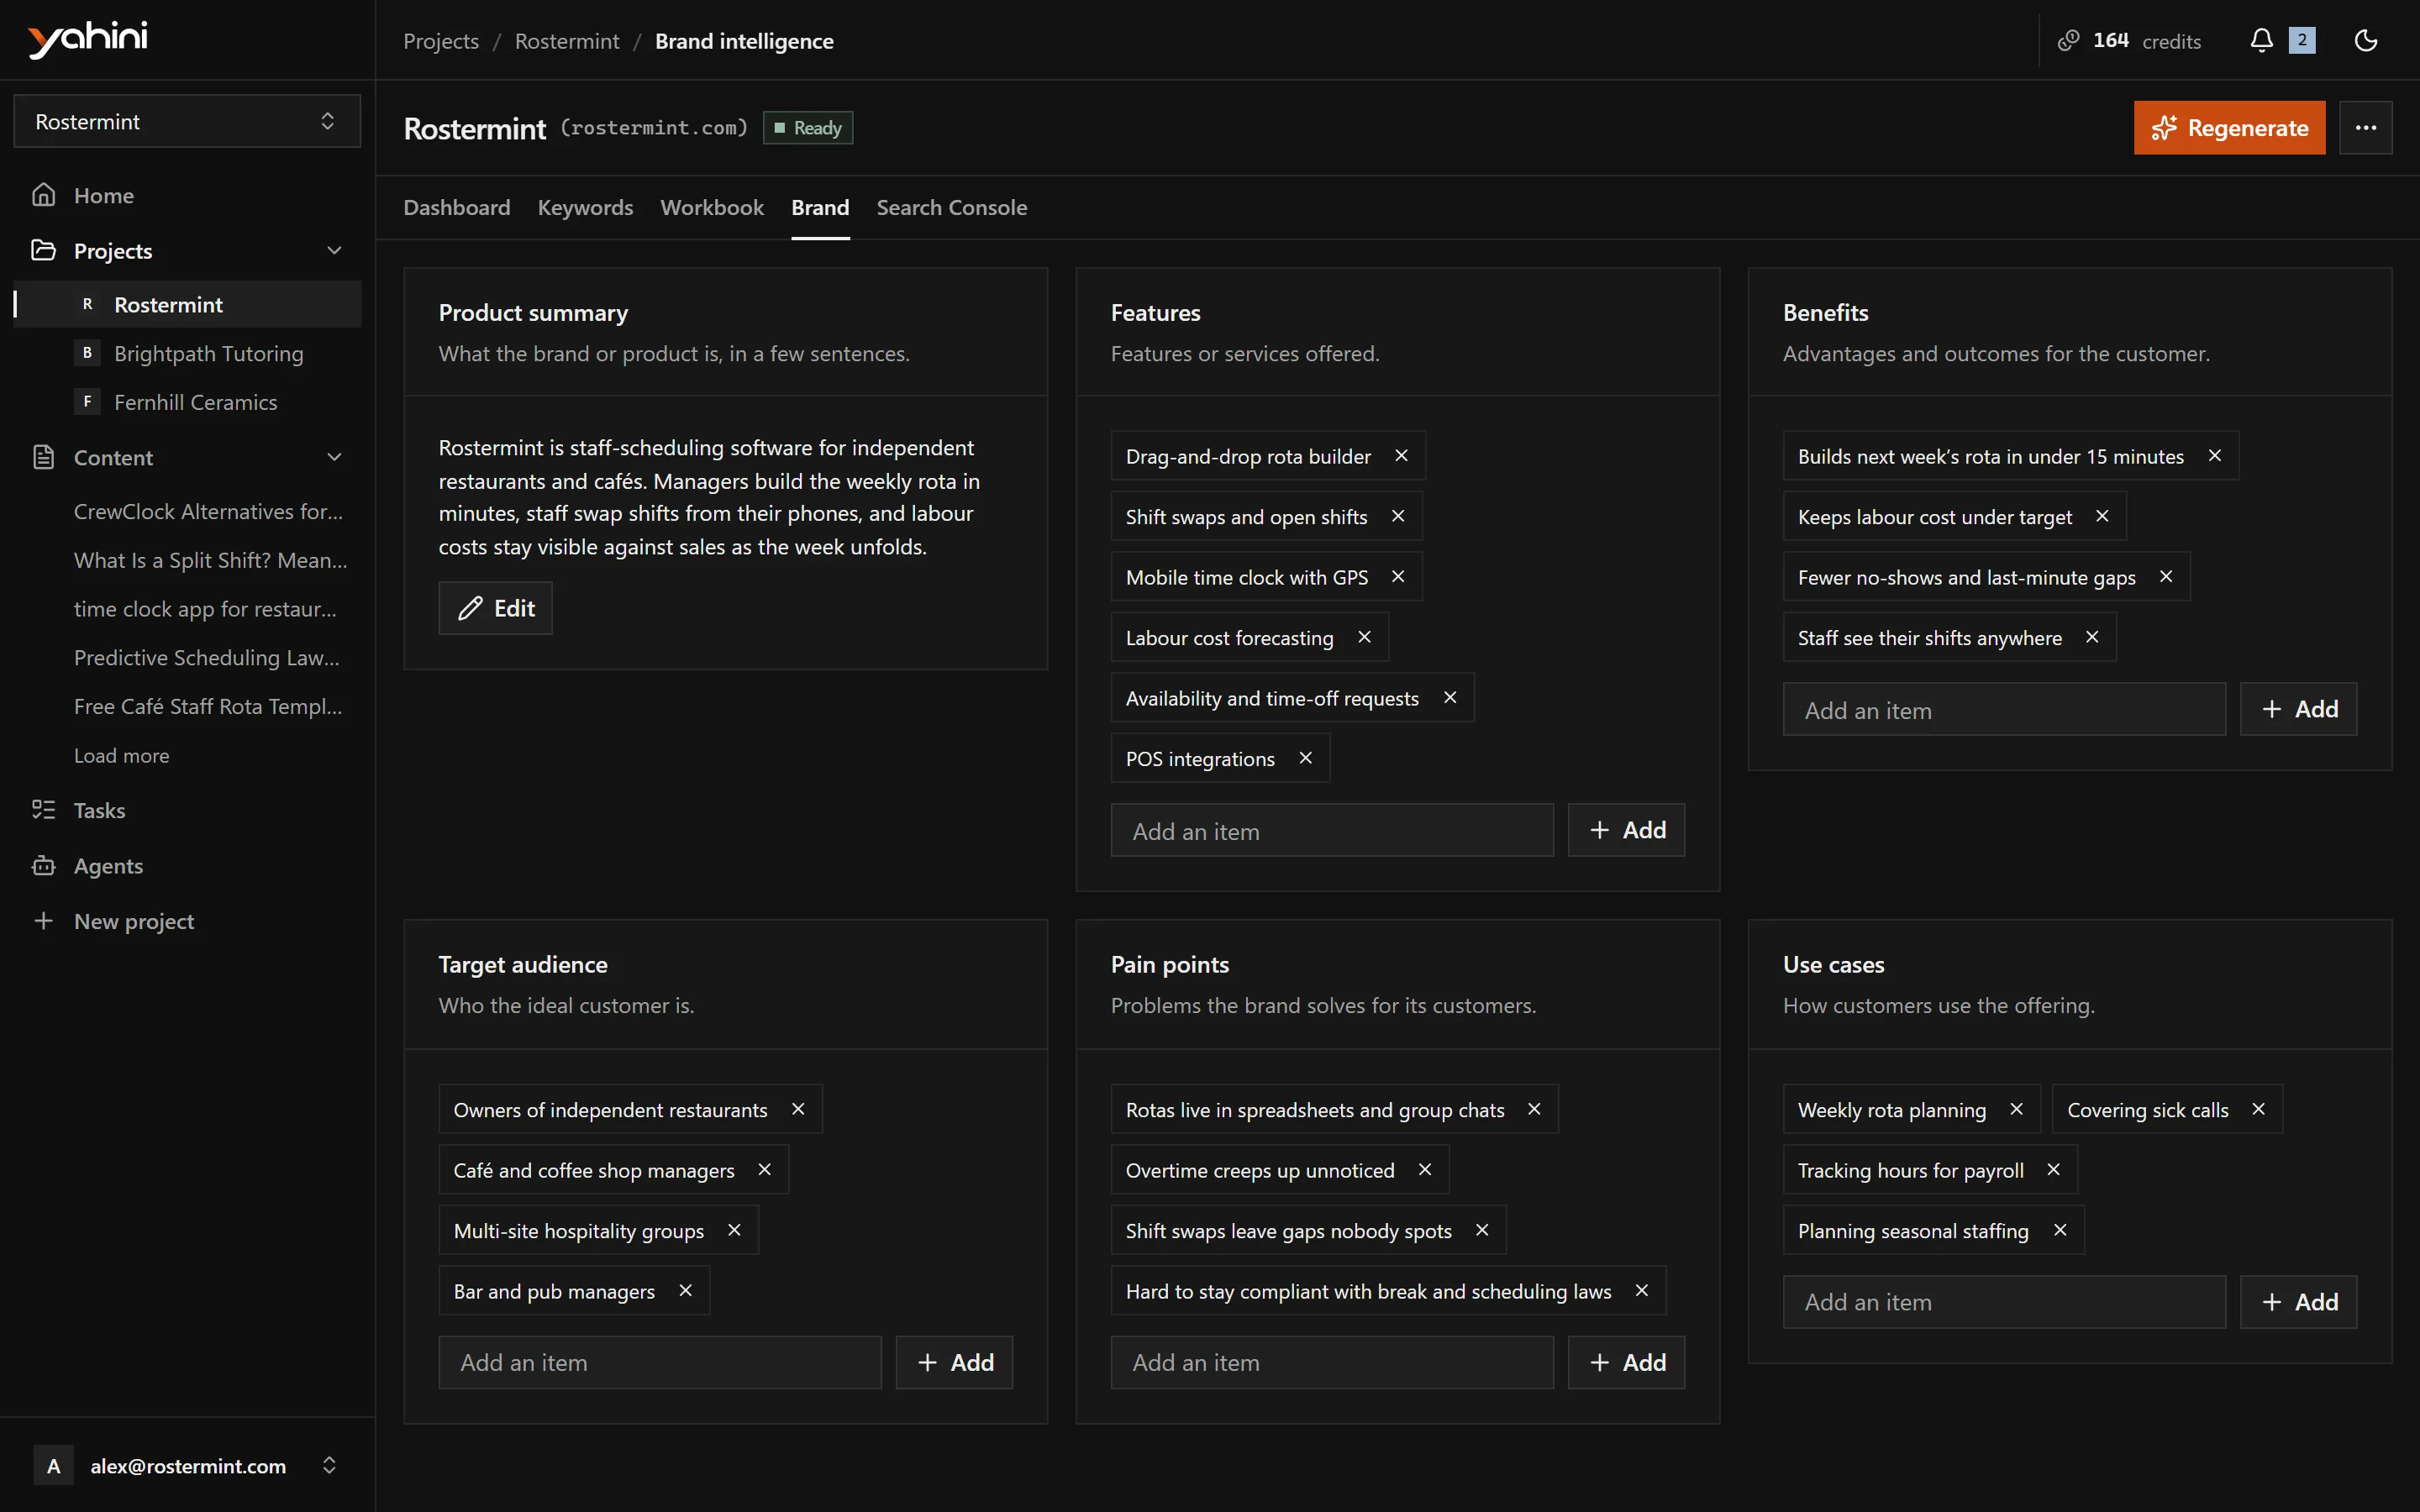Remove 'Planning seasonal staffing' tag
The width and height of the screenshot is (2420, 1512).
(2060, 1230)
